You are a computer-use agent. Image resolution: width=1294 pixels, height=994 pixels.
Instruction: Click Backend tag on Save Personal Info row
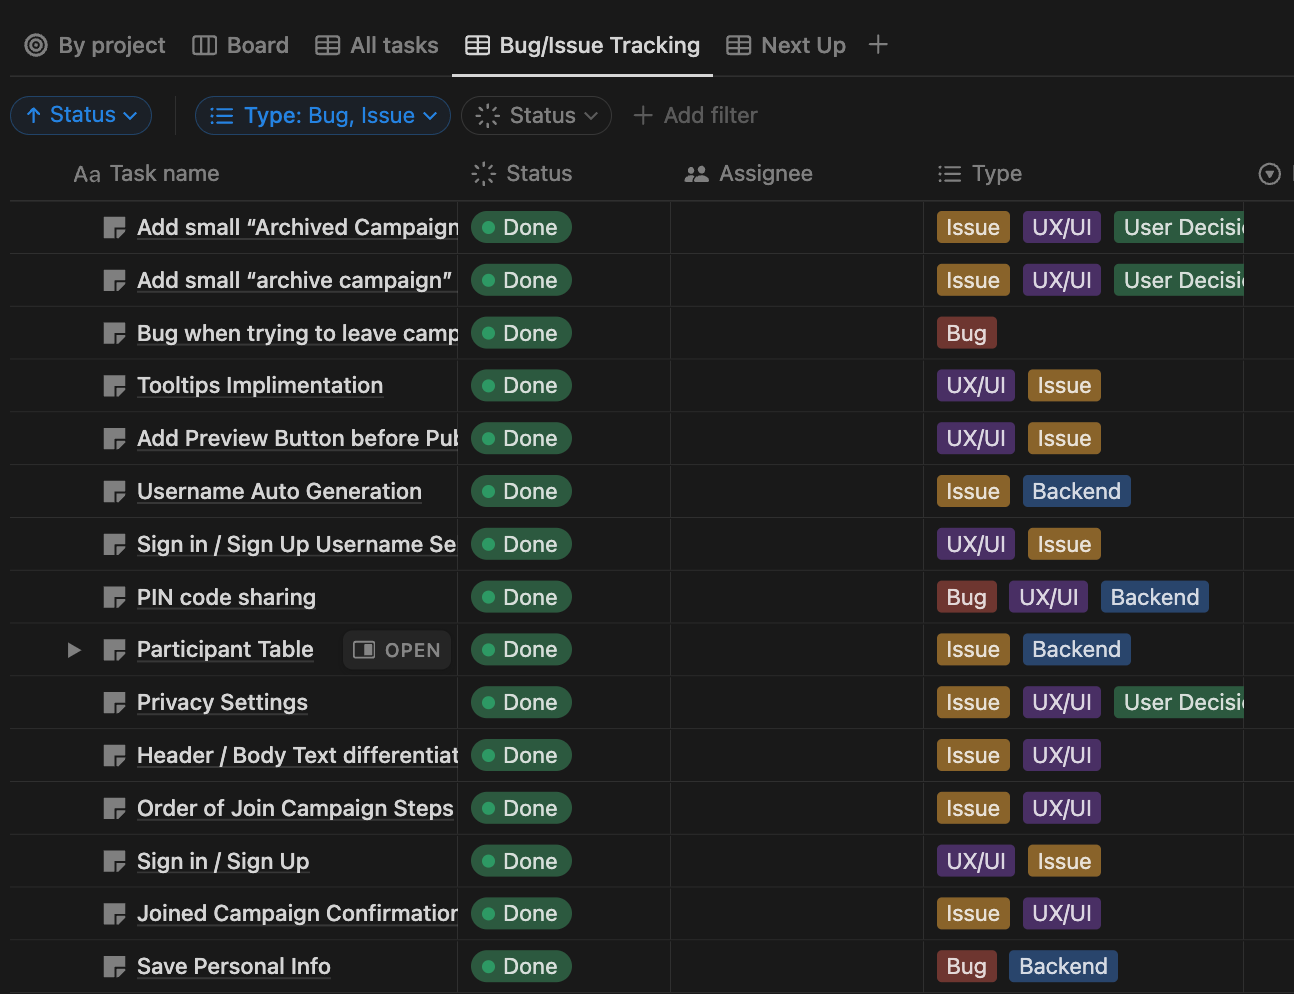pos(1064,967)
